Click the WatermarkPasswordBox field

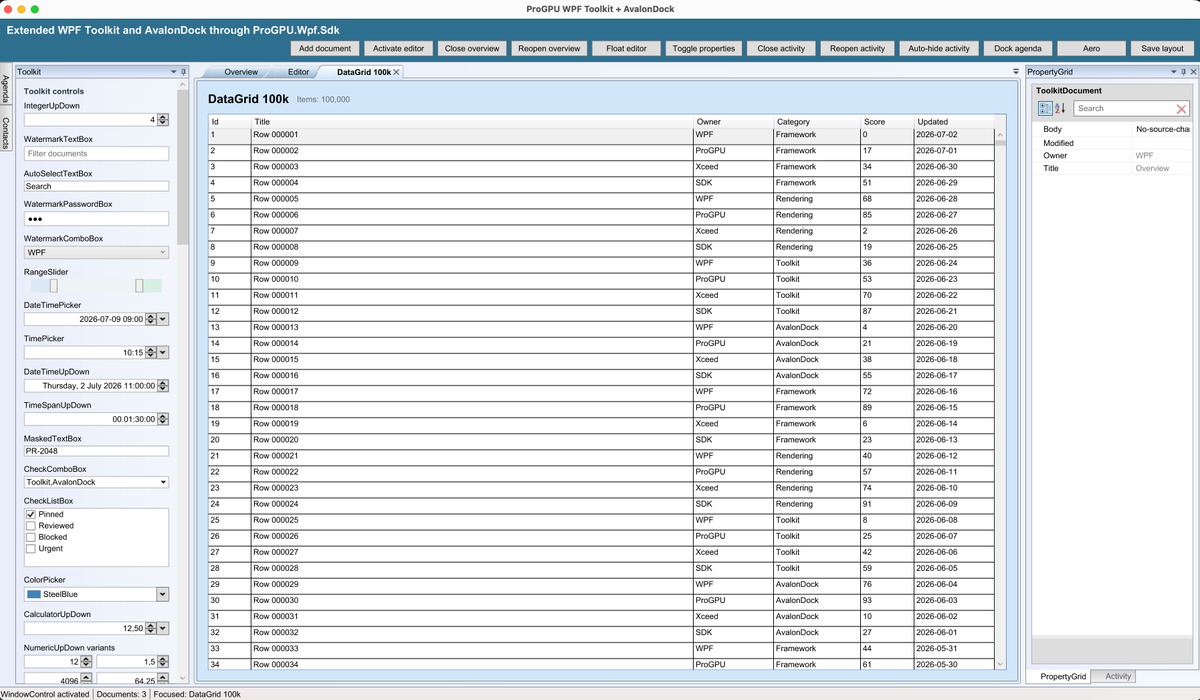click(96, 219)
